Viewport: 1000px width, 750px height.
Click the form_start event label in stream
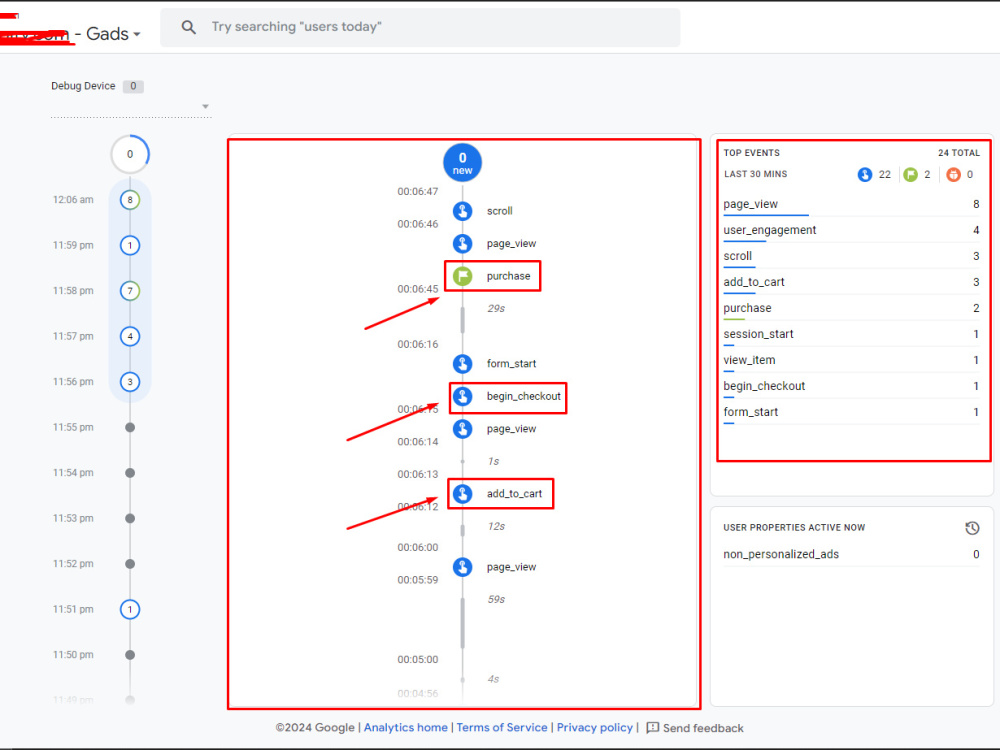pyautogui.click(x=511, y=364)
